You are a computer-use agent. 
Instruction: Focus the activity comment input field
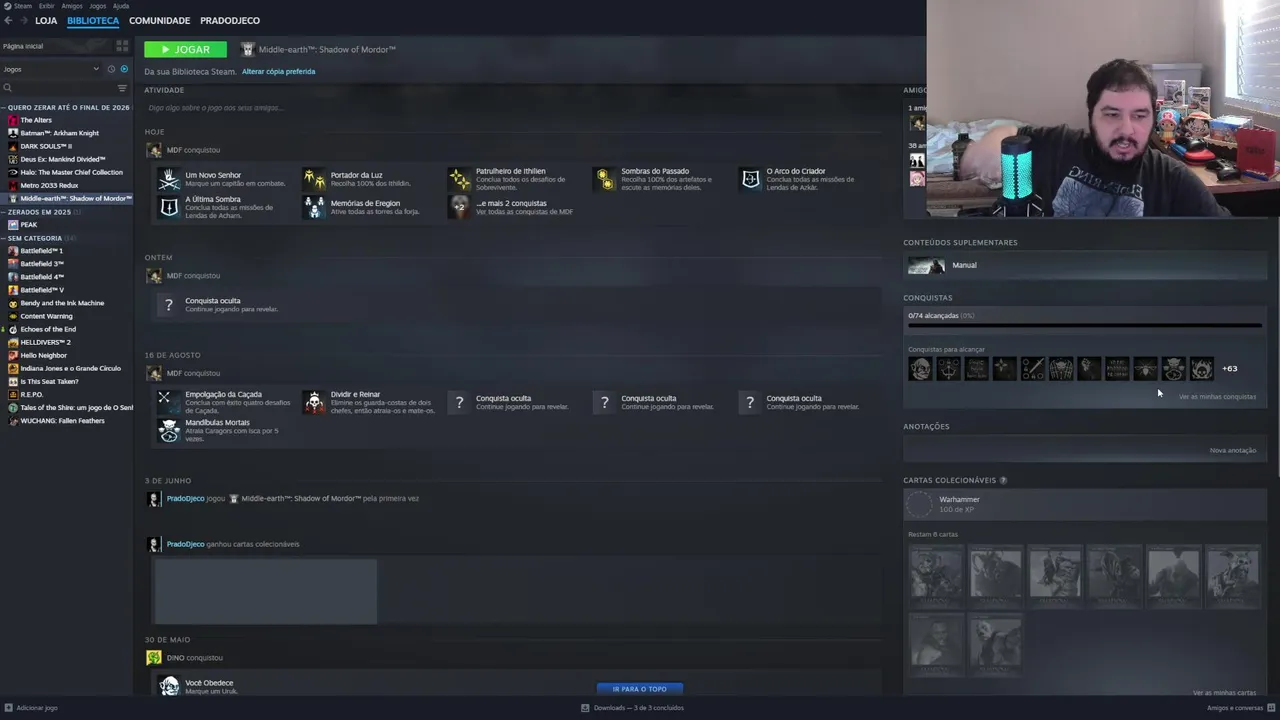(515, 108)
